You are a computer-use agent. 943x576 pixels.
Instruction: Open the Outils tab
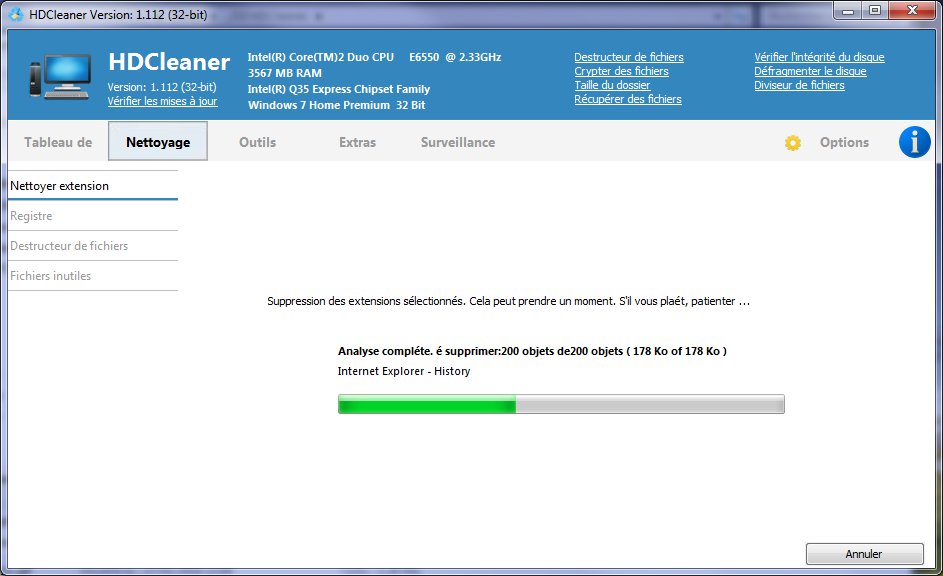coord(257,142)
